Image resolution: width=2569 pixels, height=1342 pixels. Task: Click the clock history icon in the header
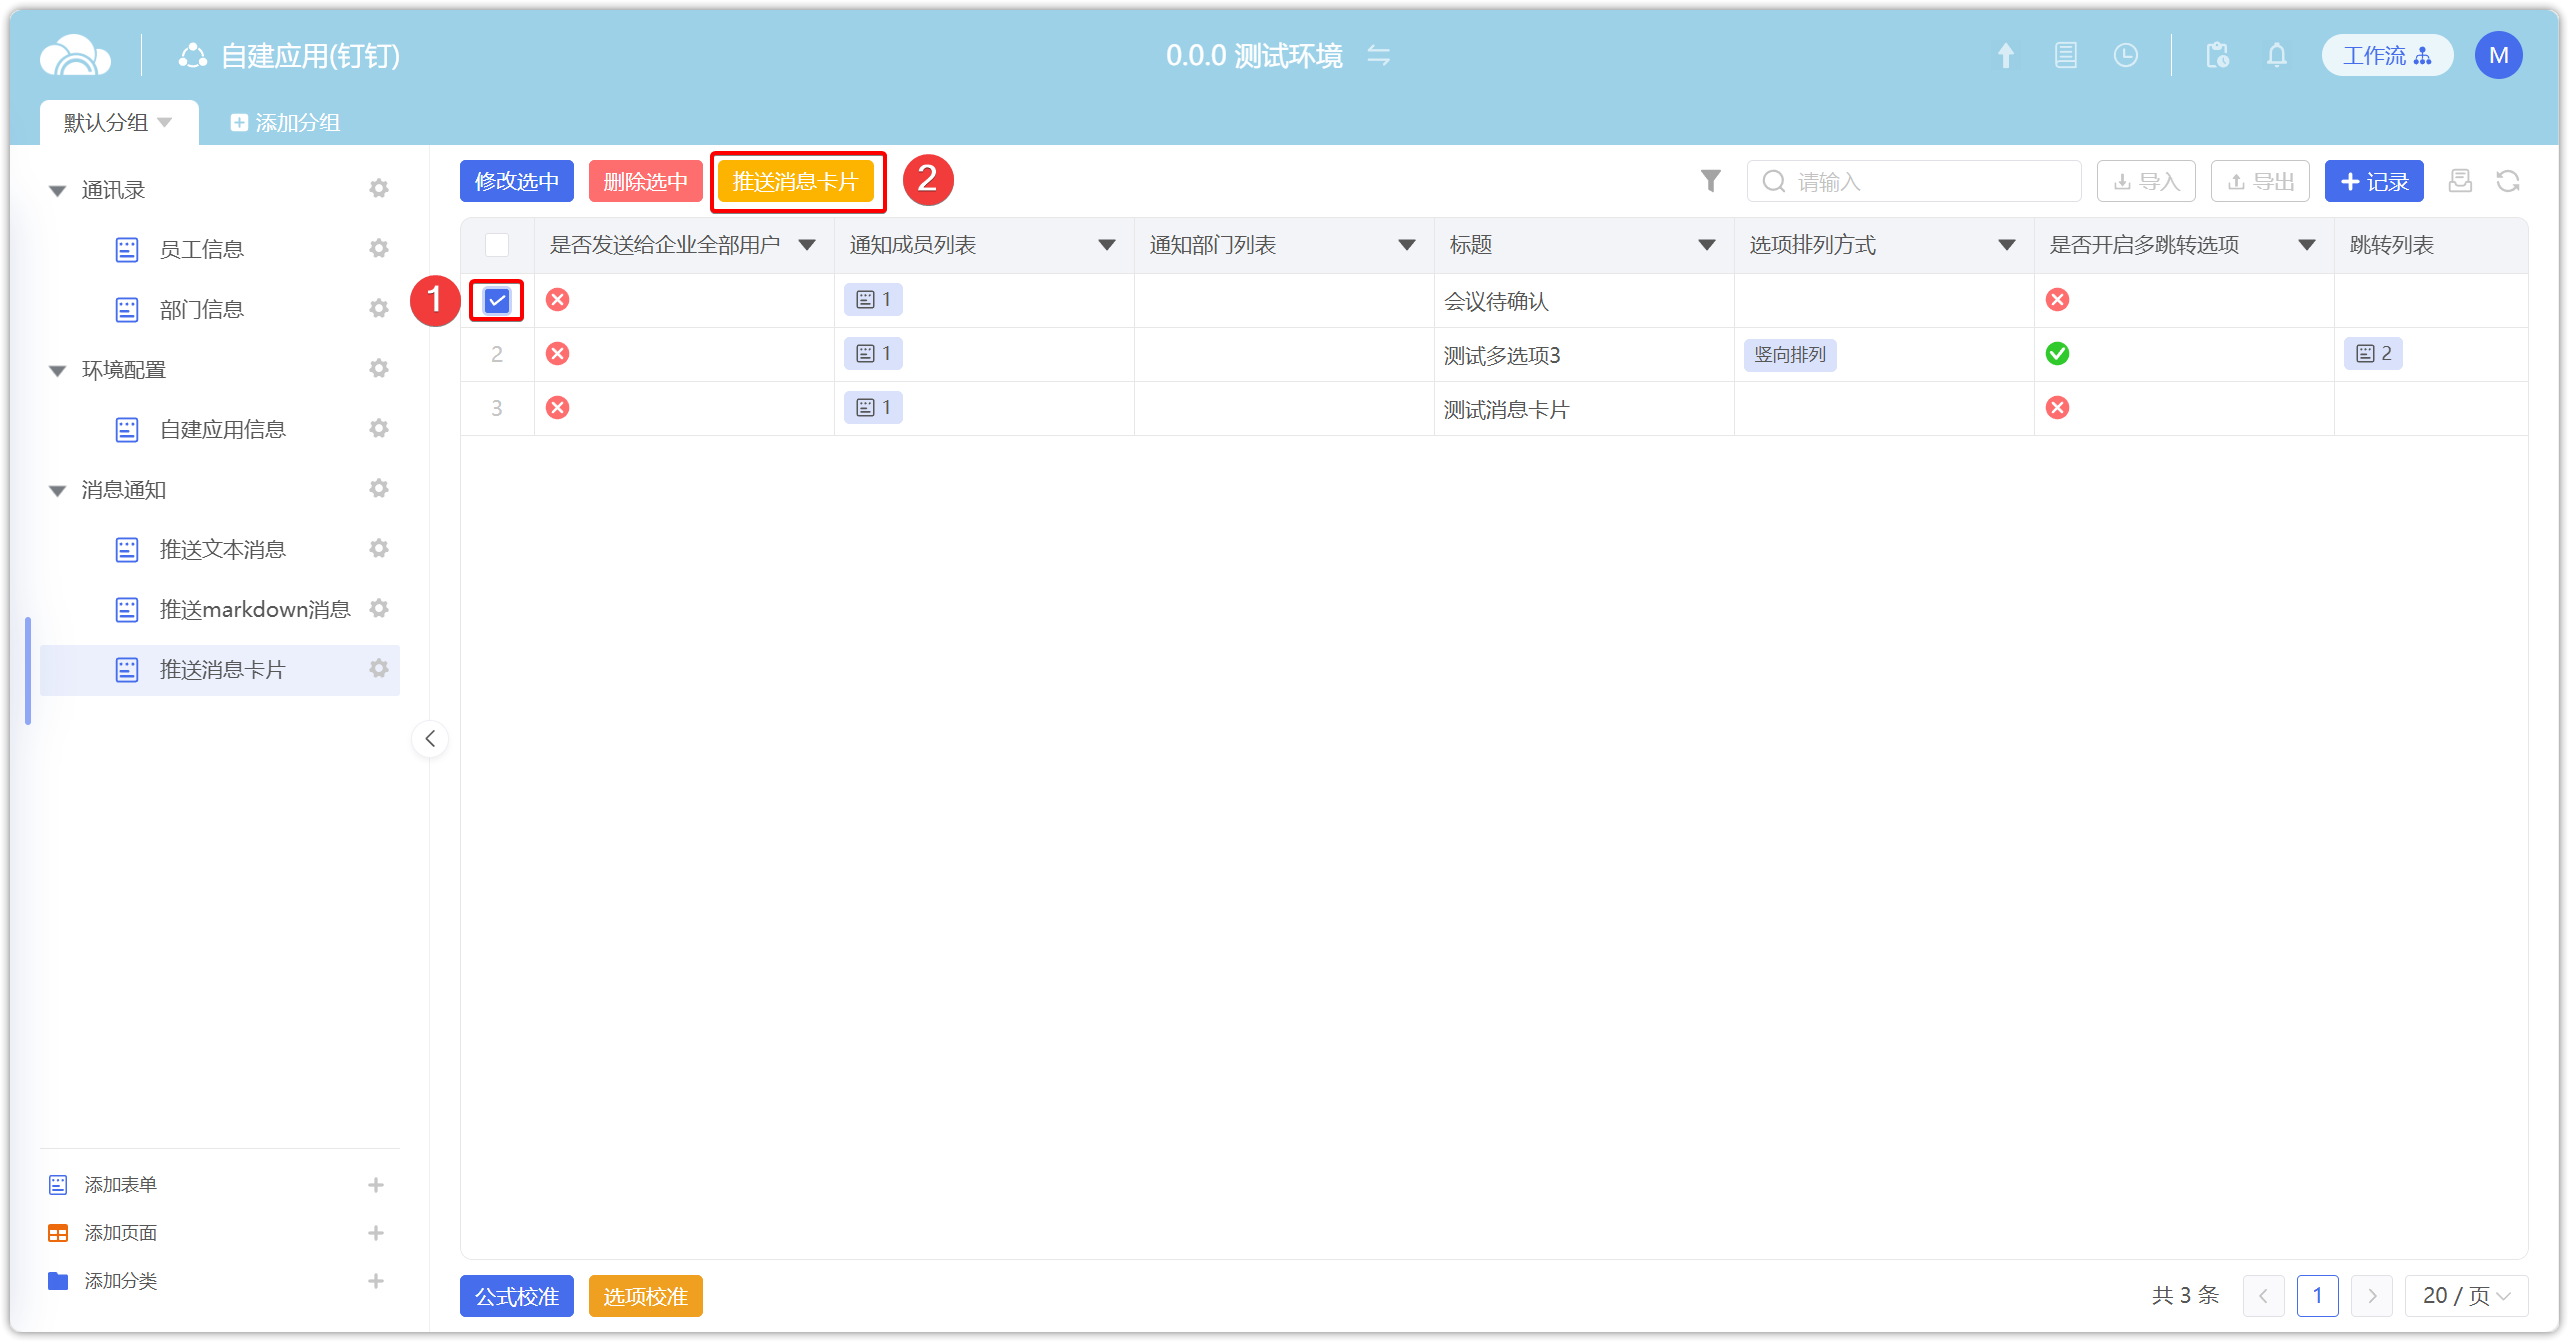coord(2125,55)
